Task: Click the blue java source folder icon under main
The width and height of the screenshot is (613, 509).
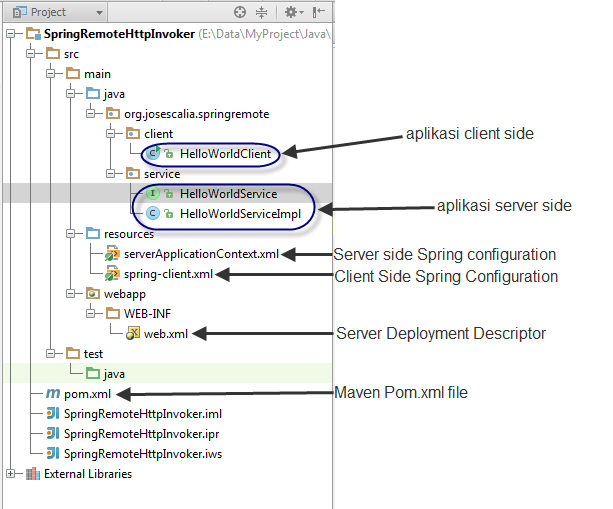Action: (x=93, y=93)
